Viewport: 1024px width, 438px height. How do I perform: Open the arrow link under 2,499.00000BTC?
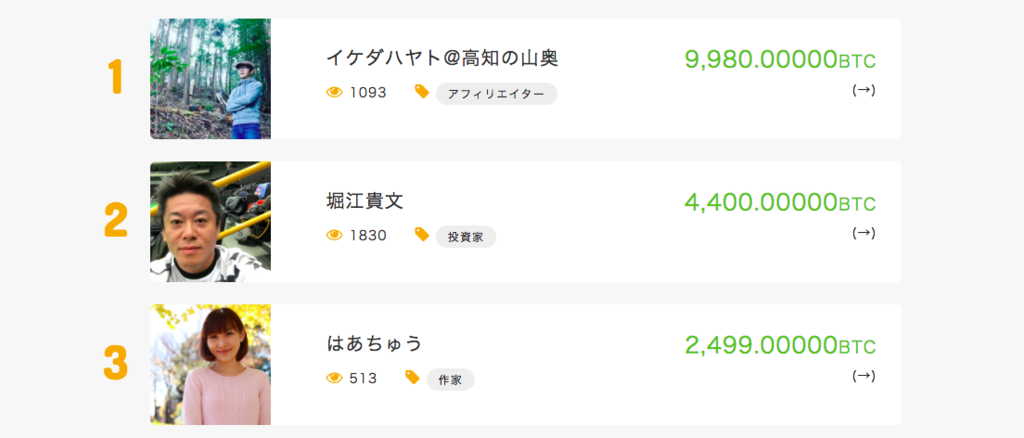coord(863,376)
